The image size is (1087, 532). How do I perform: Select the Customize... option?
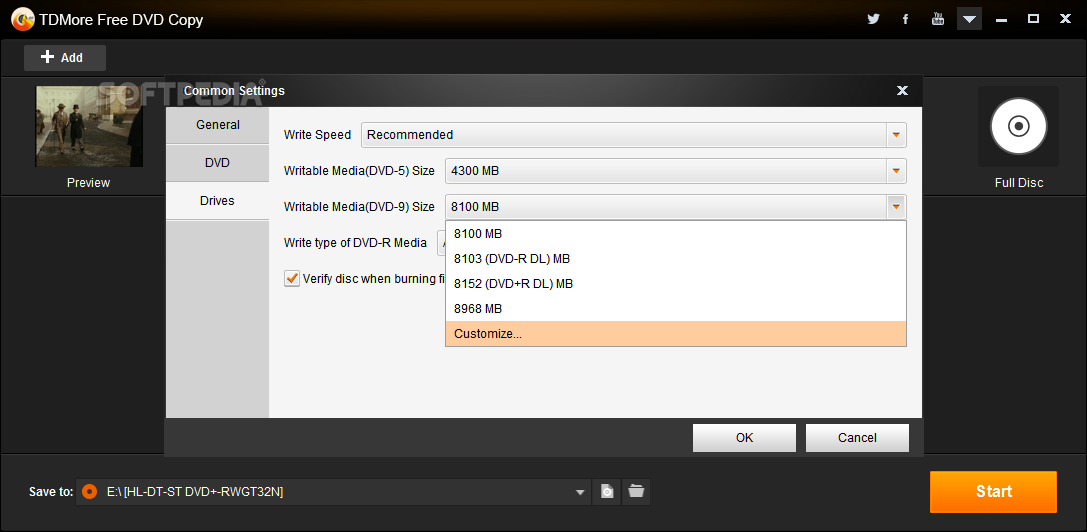676,334
